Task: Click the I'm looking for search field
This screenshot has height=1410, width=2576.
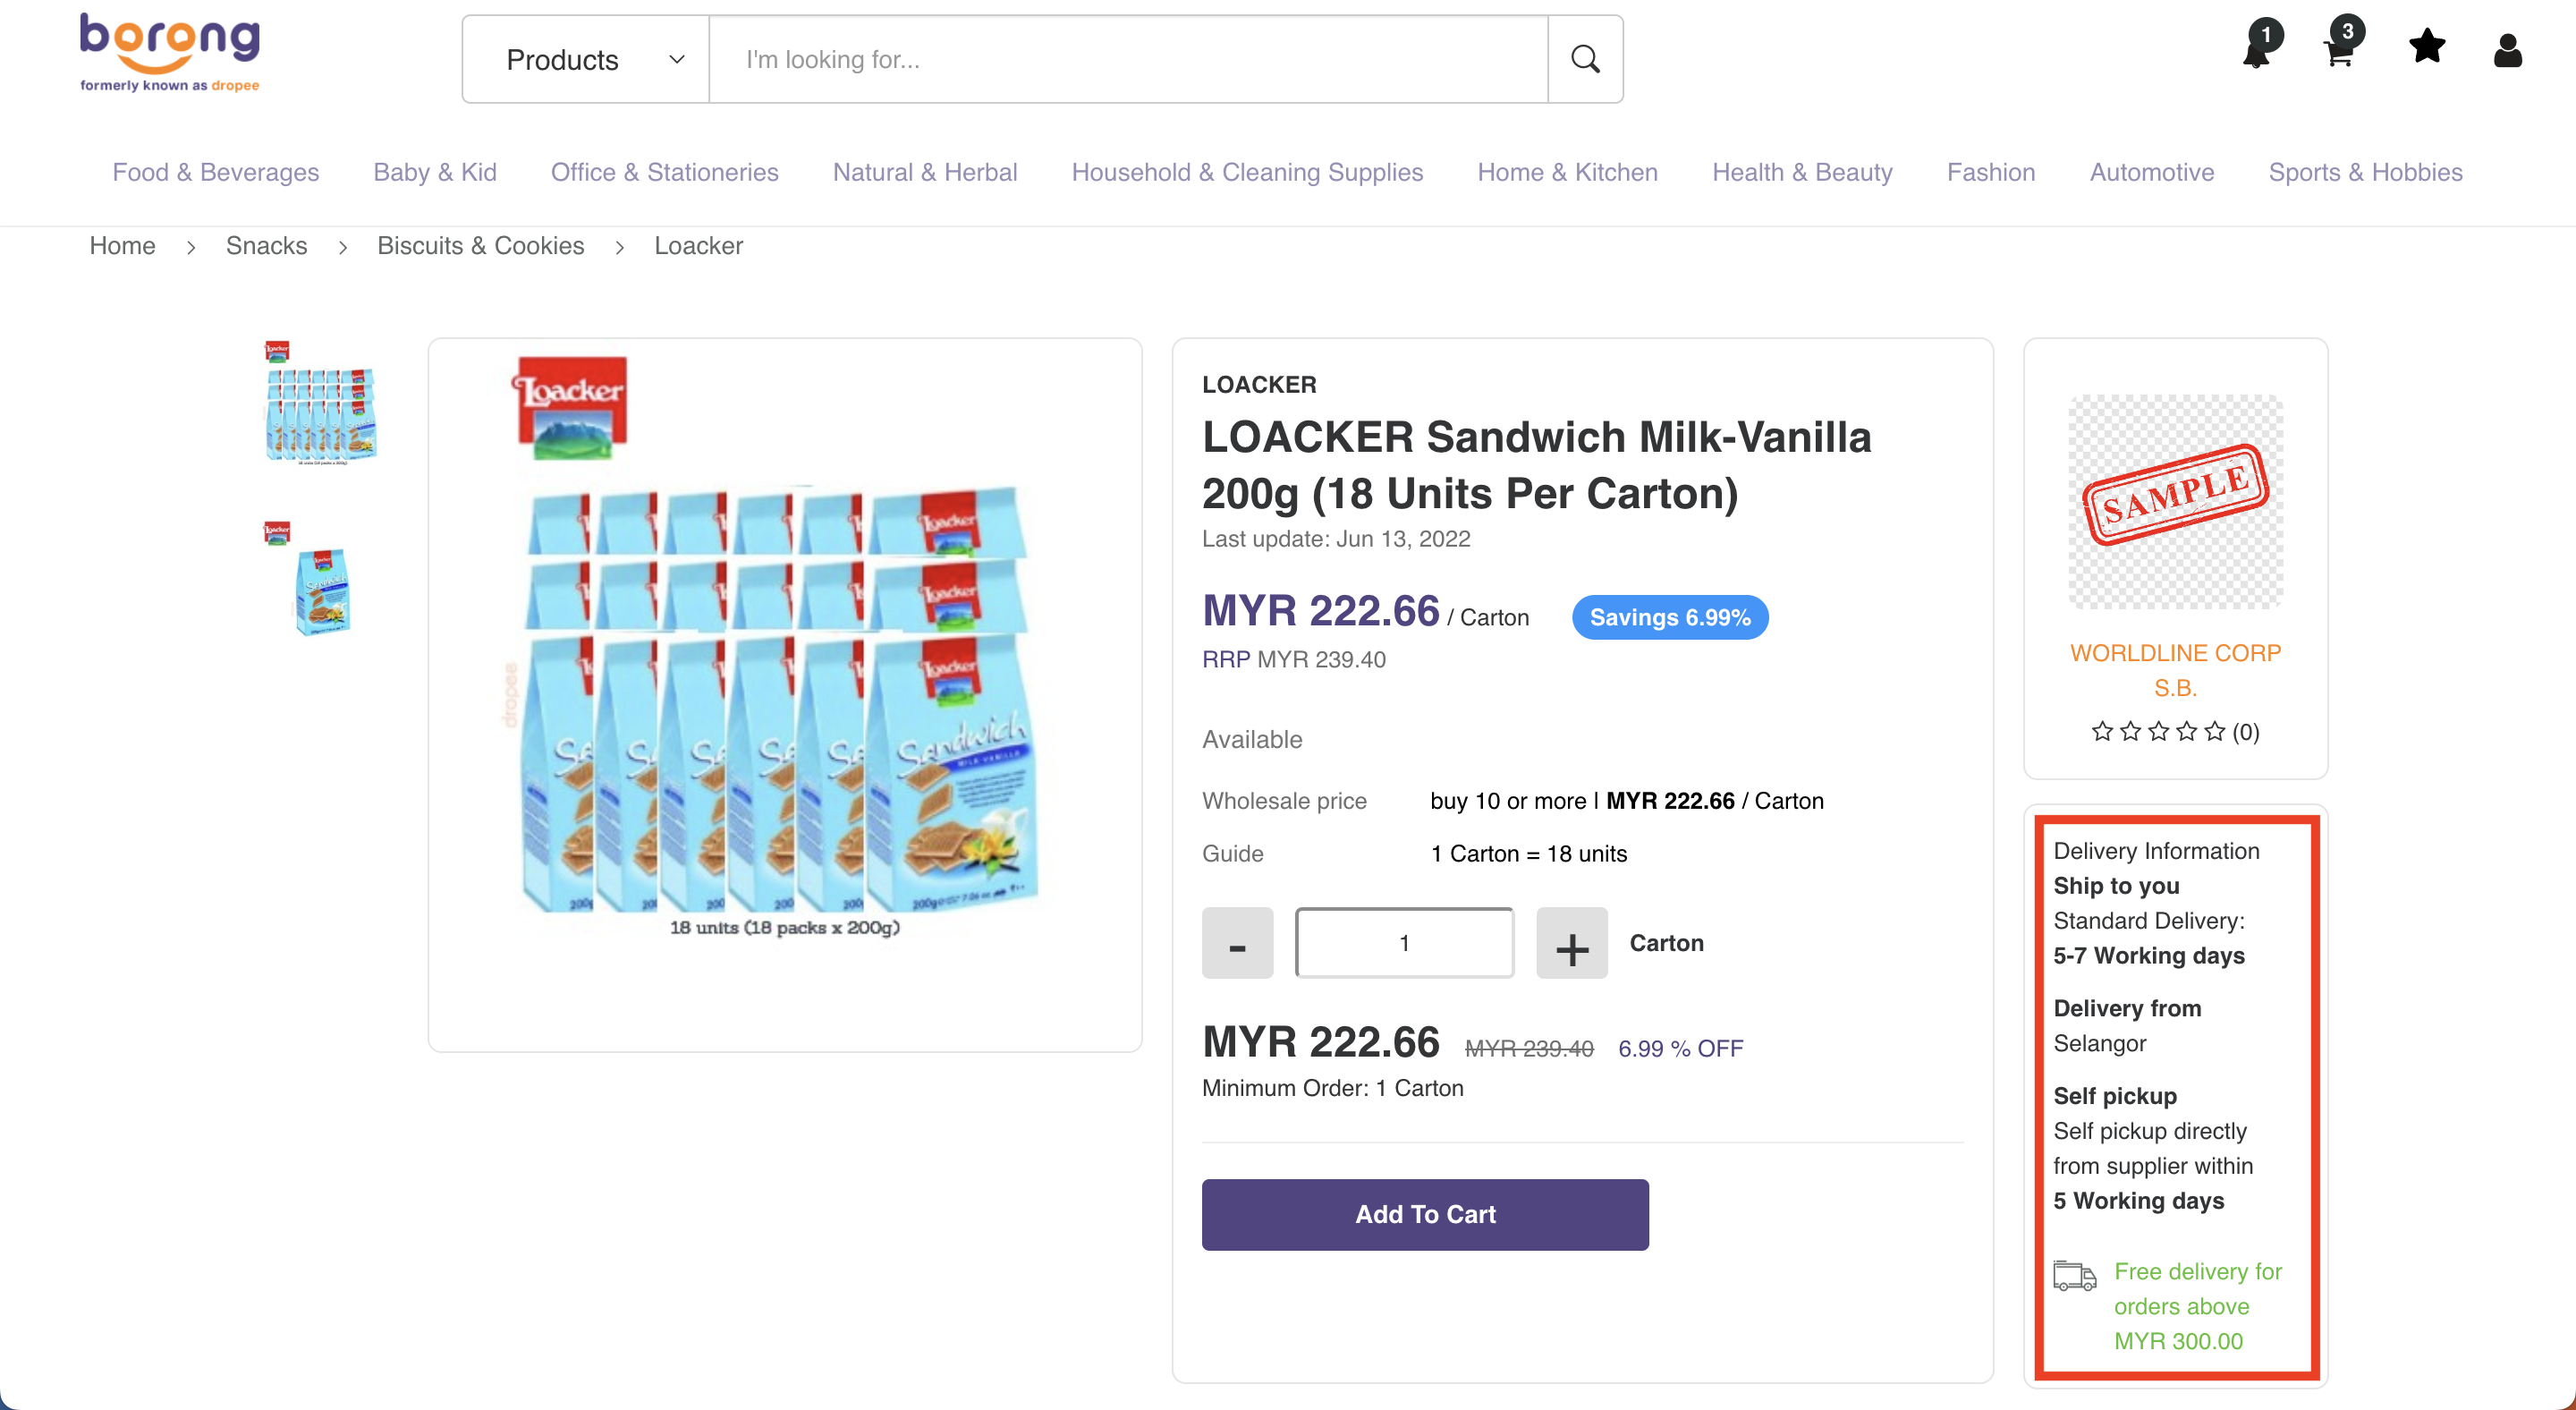Action: [1127, 60]
